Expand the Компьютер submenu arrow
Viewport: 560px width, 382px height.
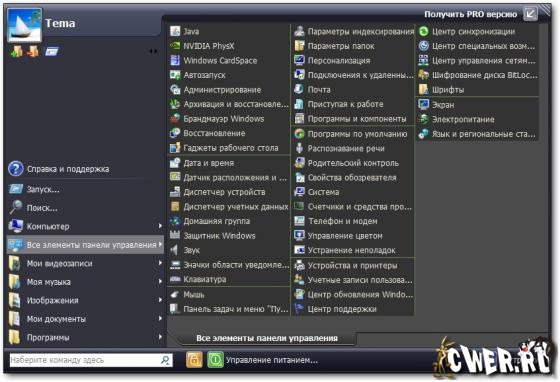pos(160,226)
